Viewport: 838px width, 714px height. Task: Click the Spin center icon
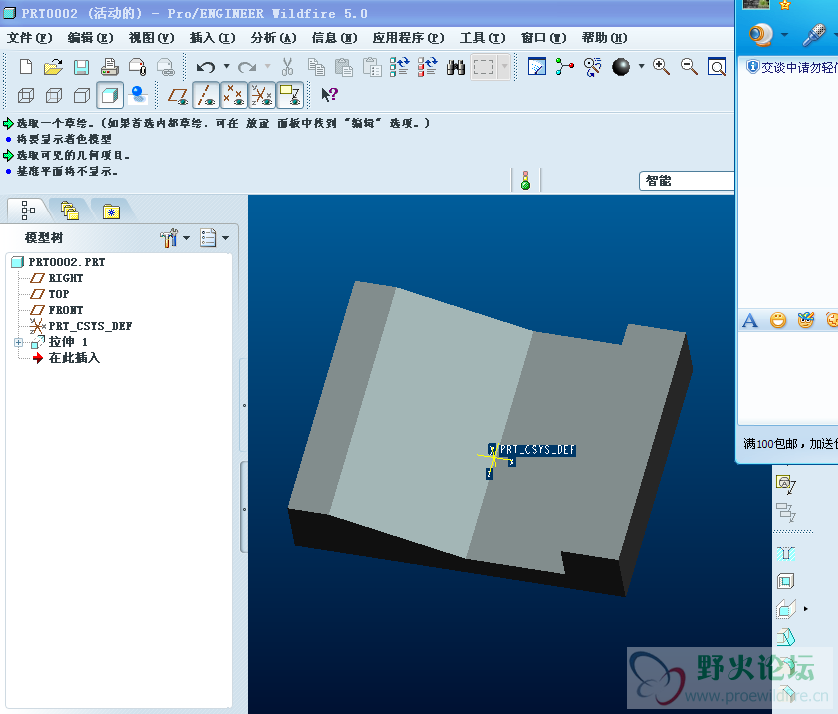[564, 67]
